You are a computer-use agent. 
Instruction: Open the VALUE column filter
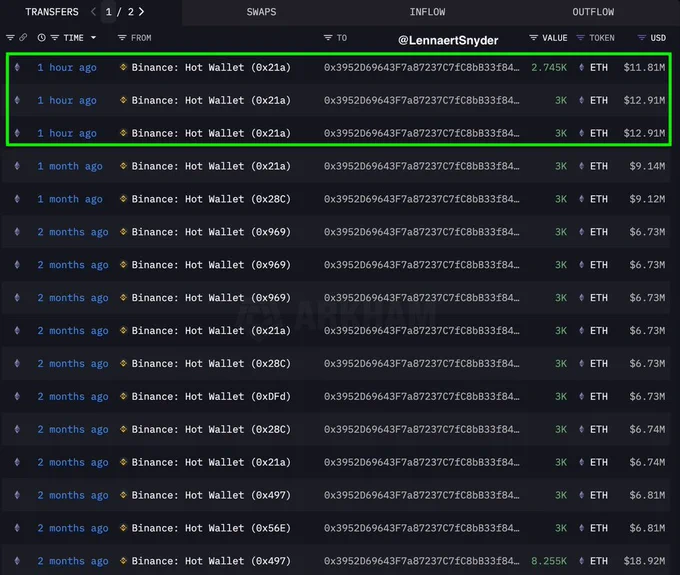click(x=533, y=38)
